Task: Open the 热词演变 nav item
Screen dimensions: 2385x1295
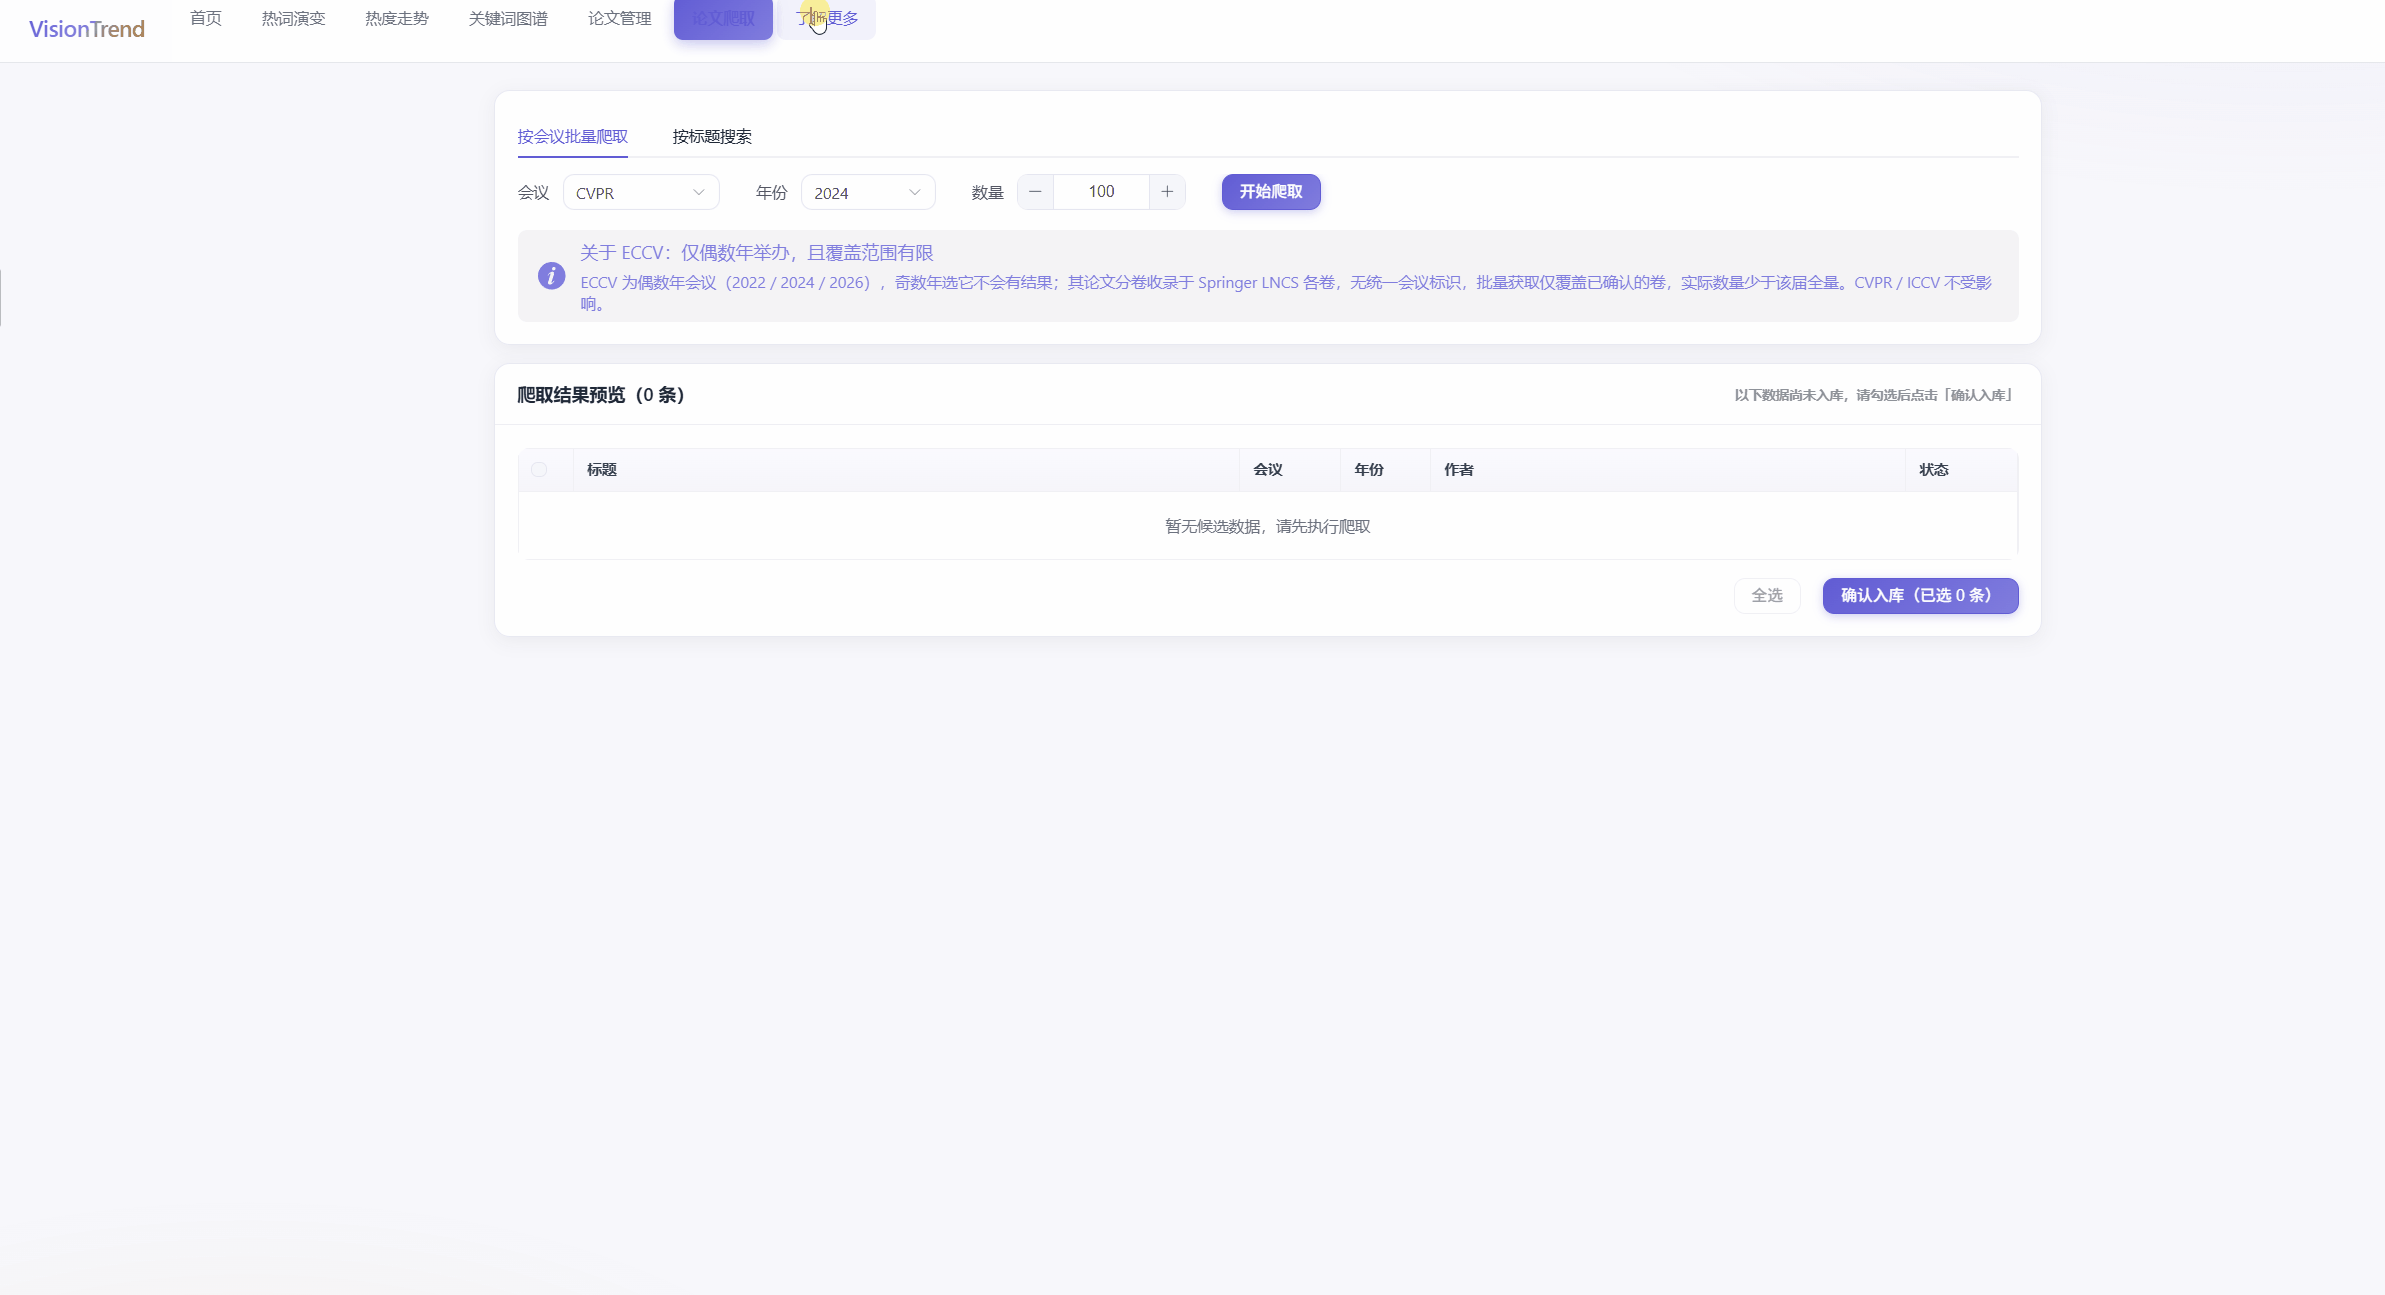Action: [293, 18]
